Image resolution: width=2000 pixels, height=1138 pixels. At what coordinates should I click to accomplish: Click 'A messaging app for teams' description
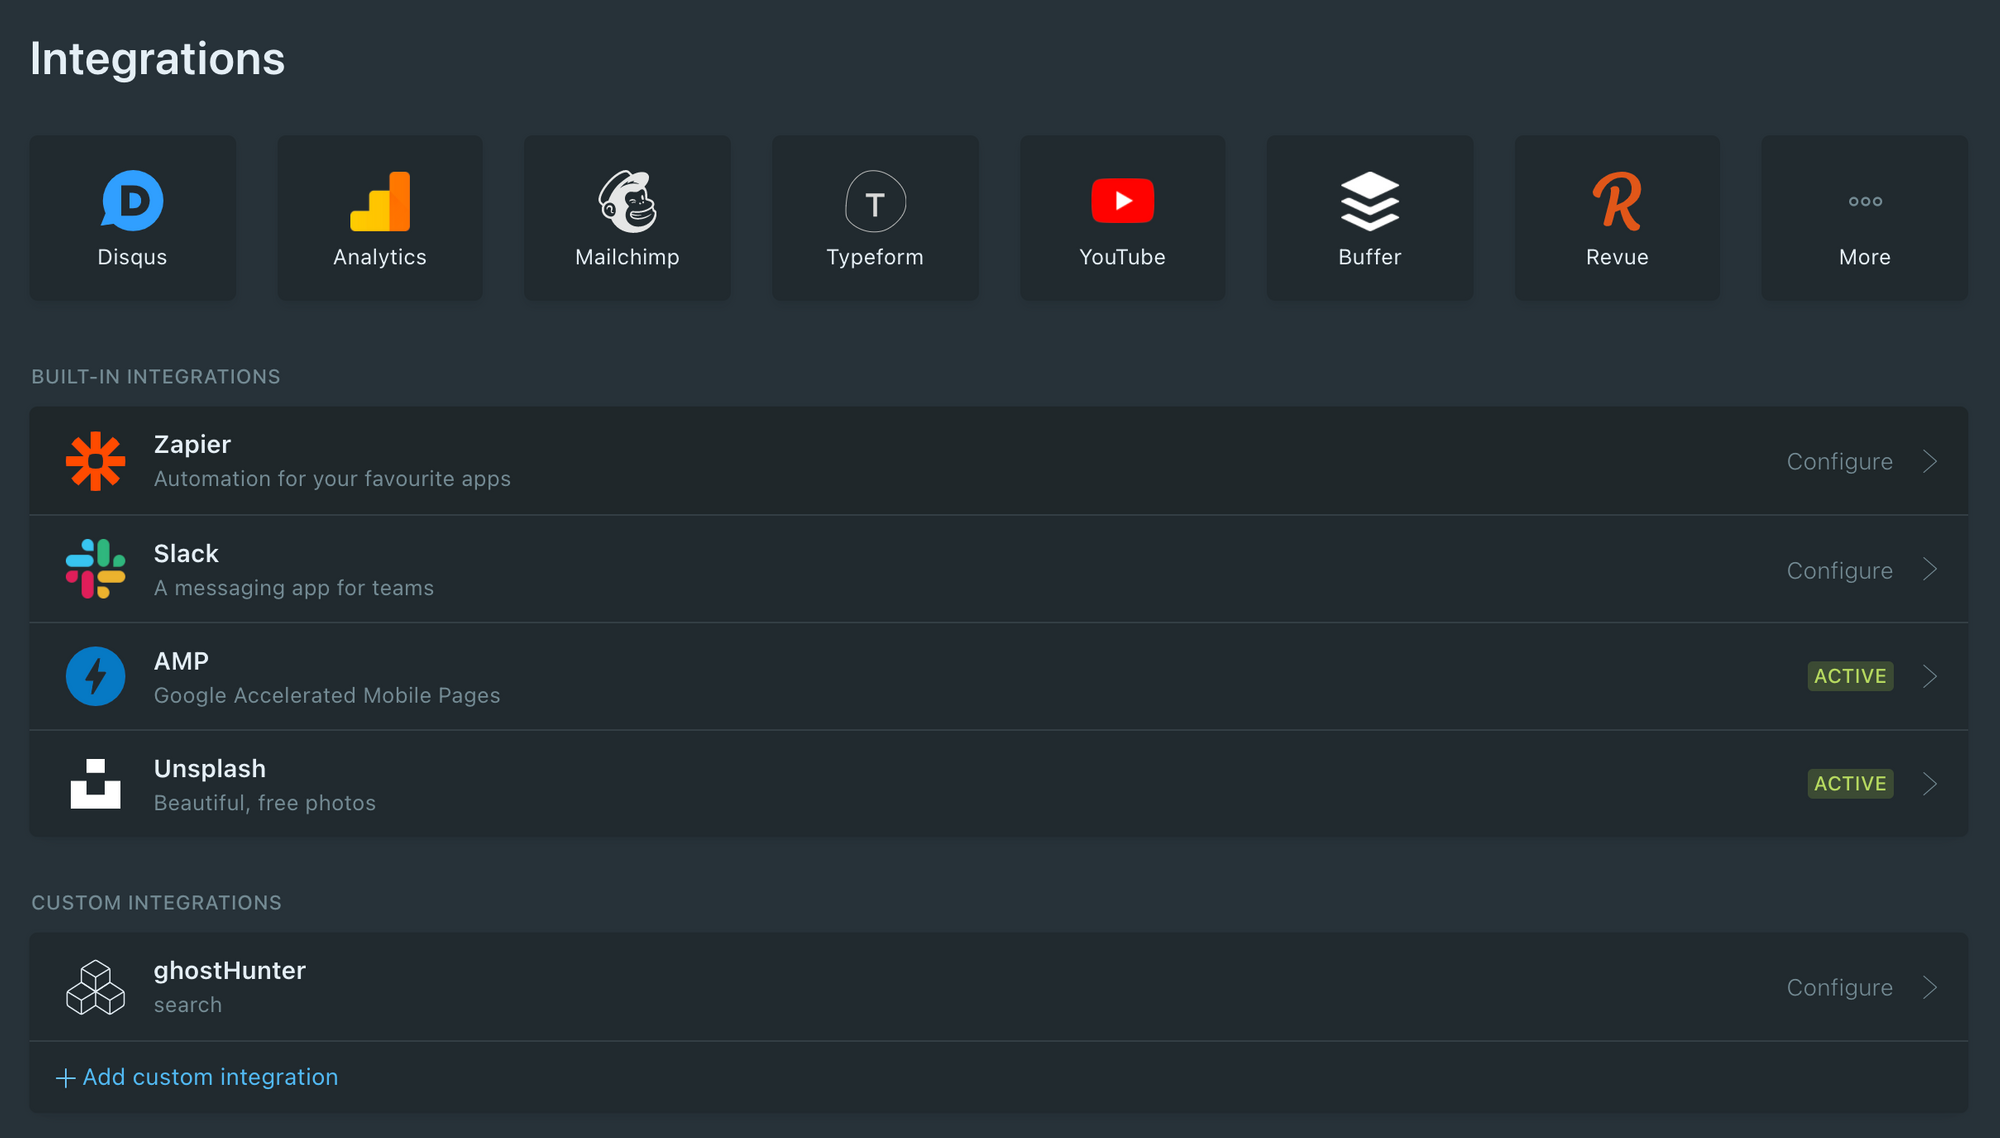point(294,588)
